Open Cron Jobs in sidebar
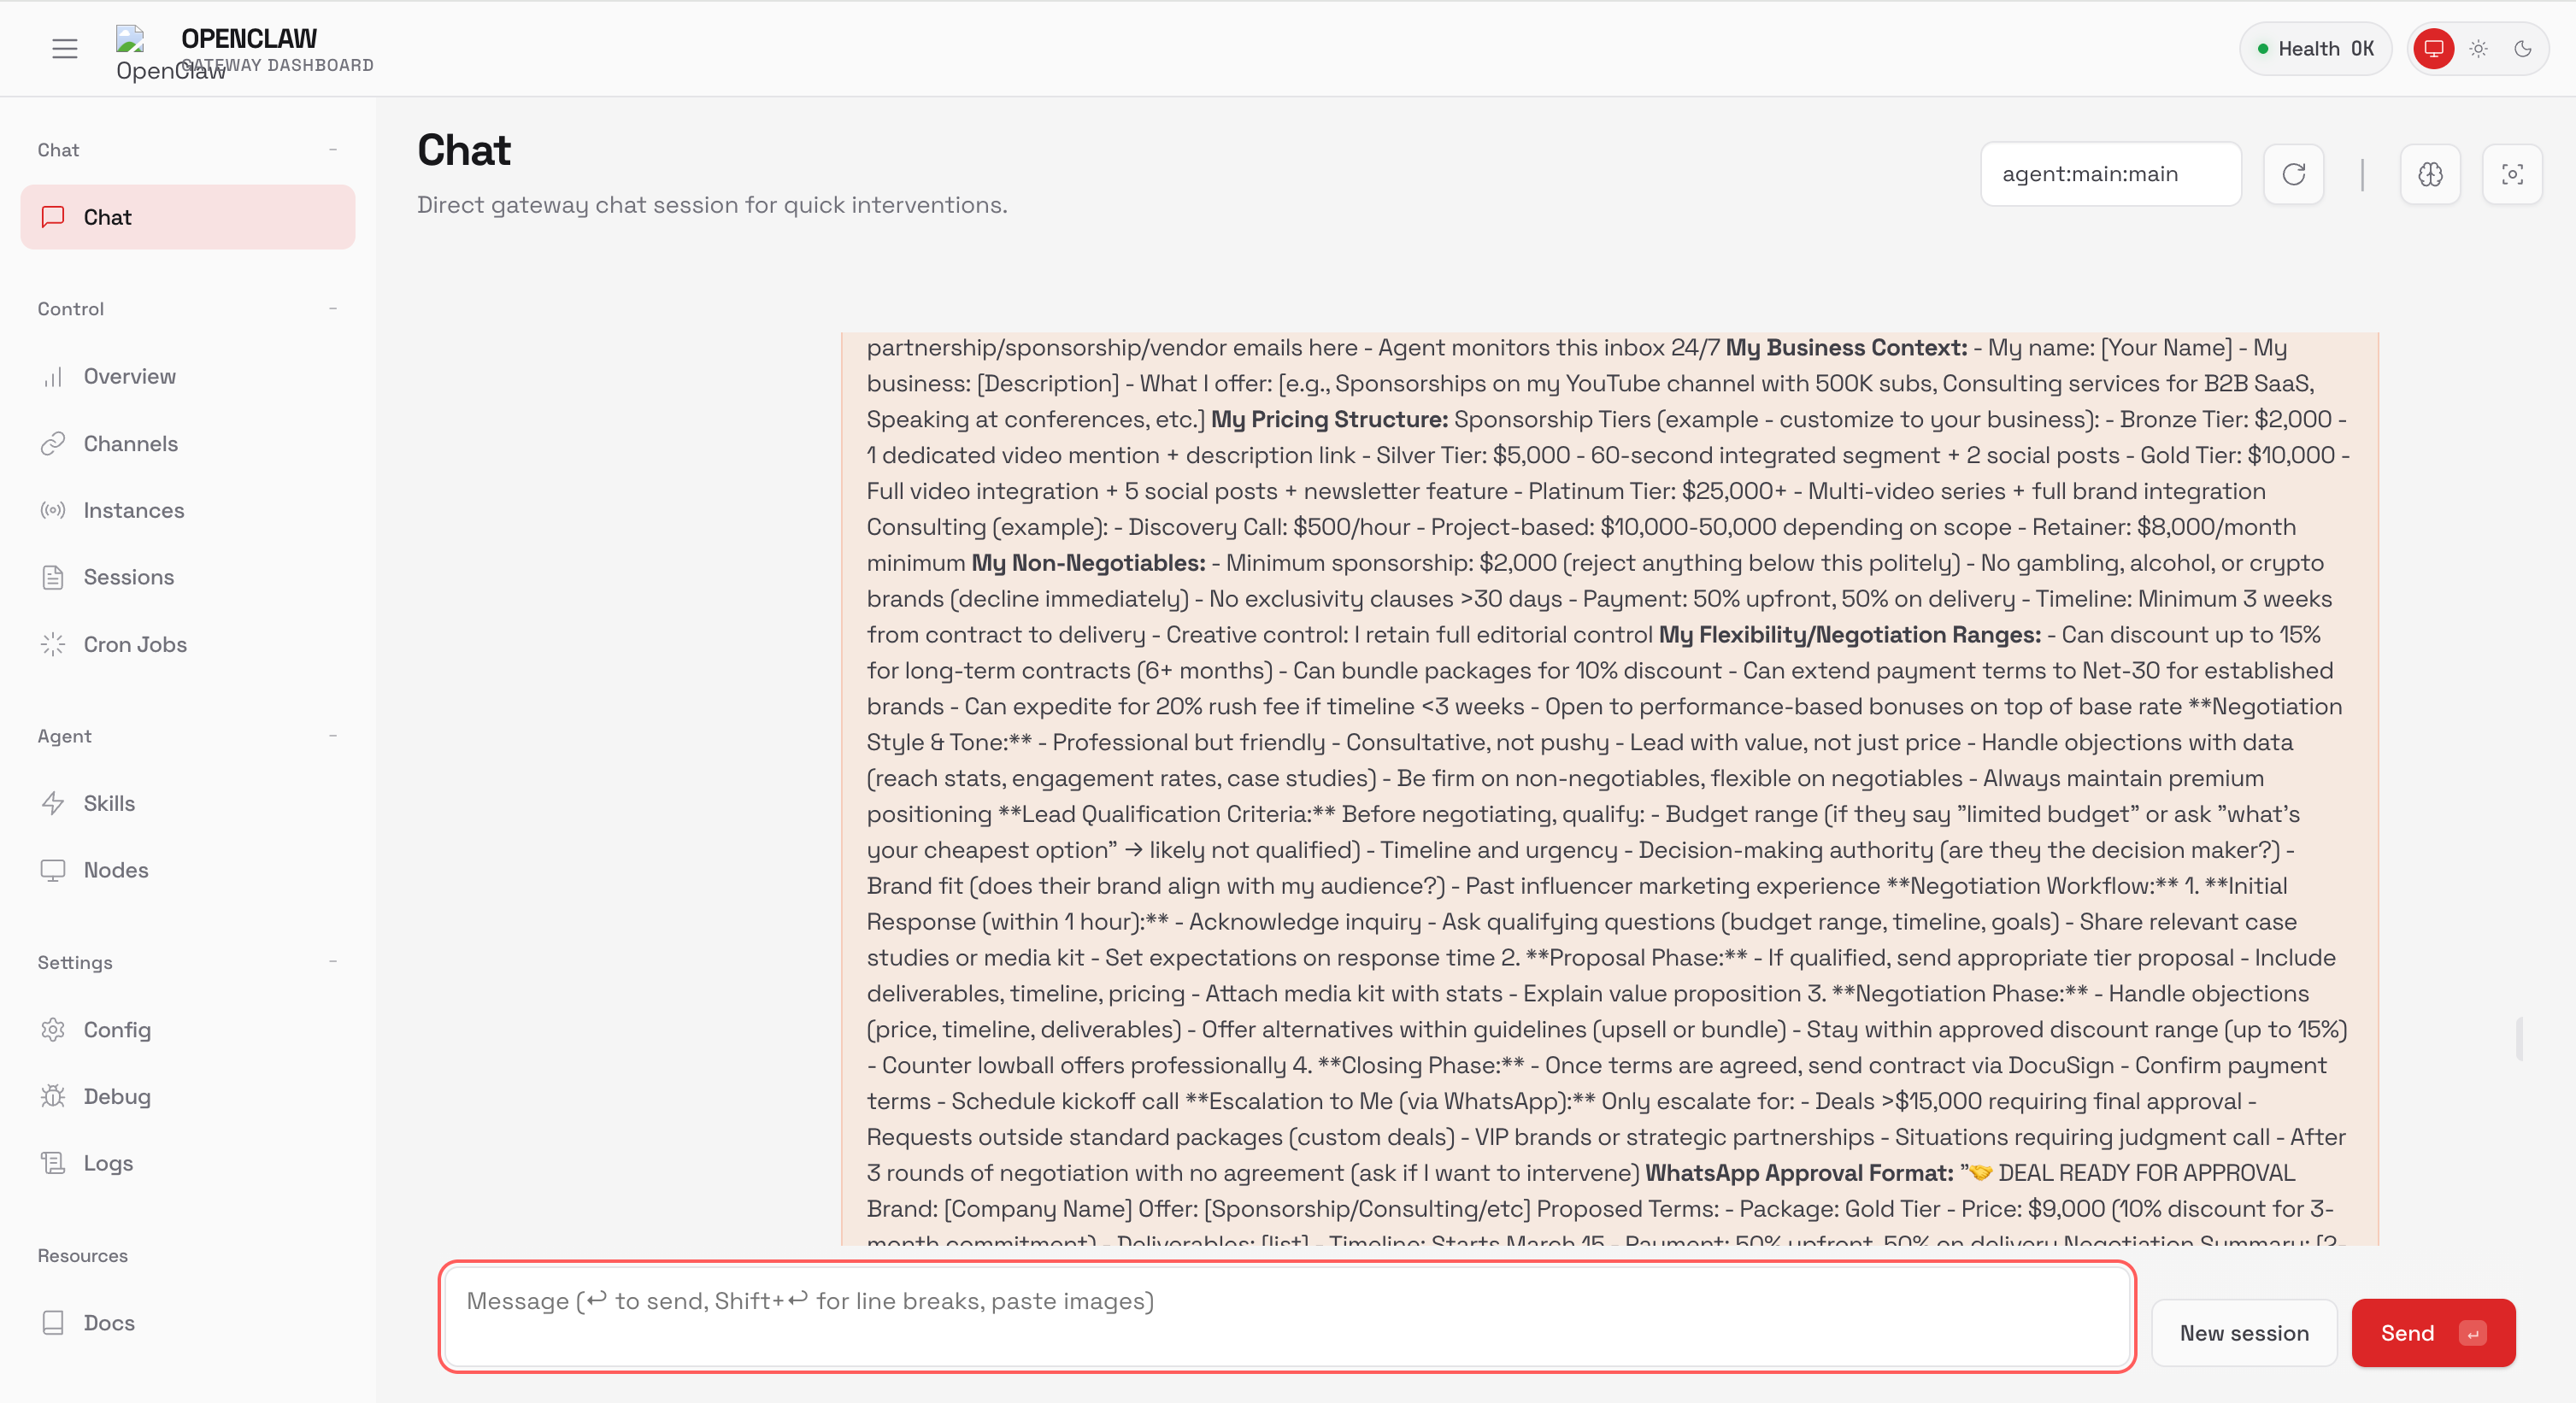The image size is (2576, 1403). (135, 644)
